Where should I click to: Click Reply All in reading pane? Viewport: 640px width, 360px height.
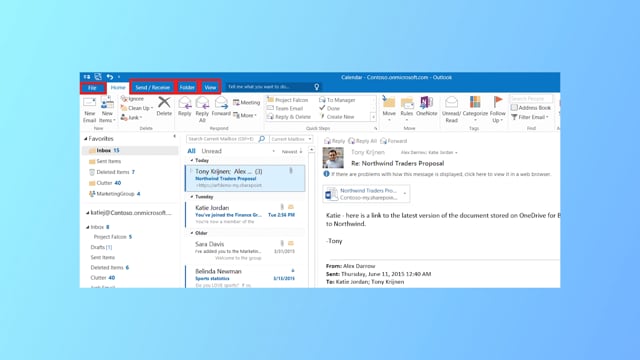[362, 141]
